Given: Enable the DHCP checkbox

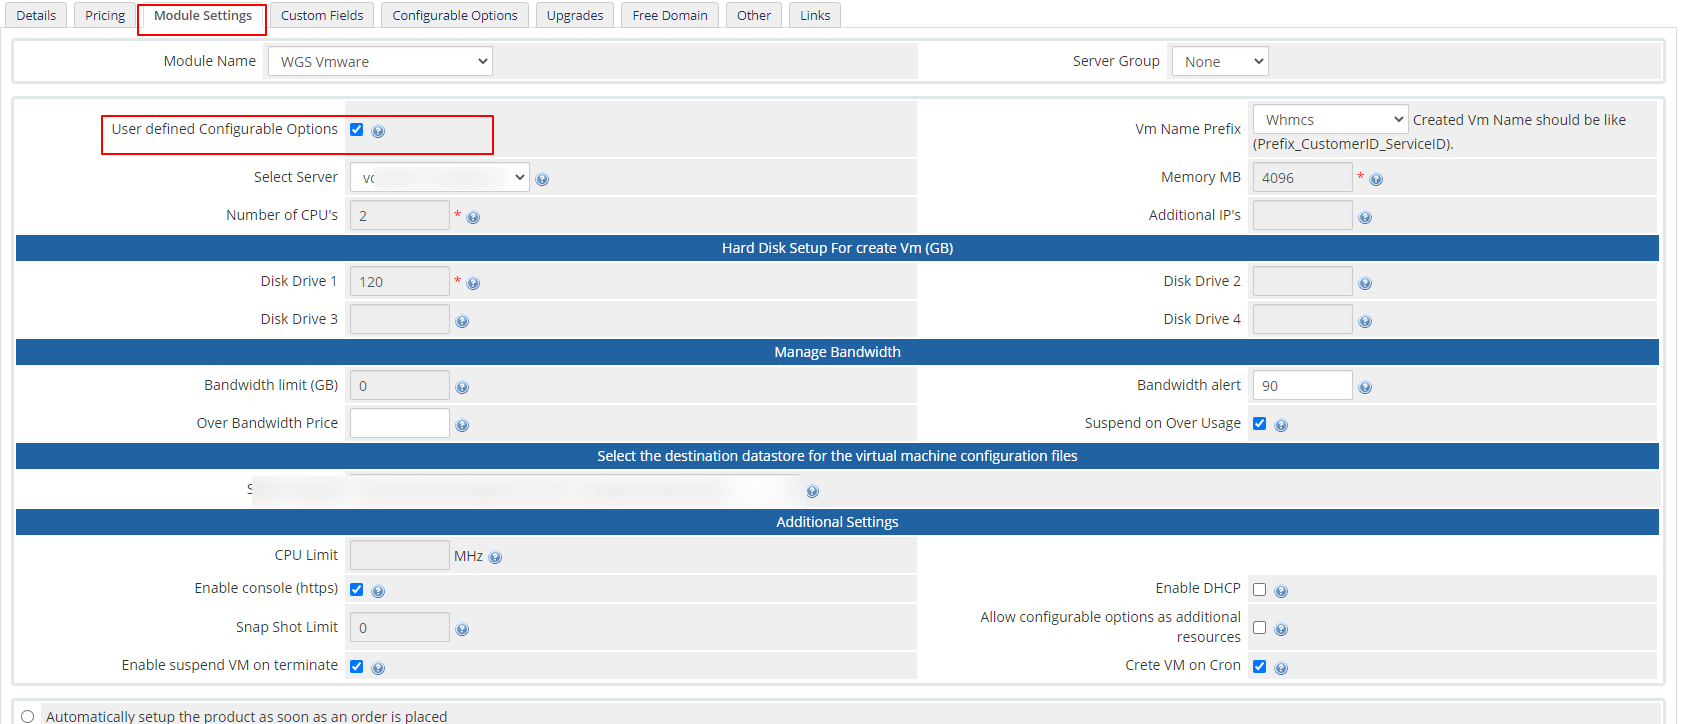Looking at the screenshot, I should [x=1259, y=590].
